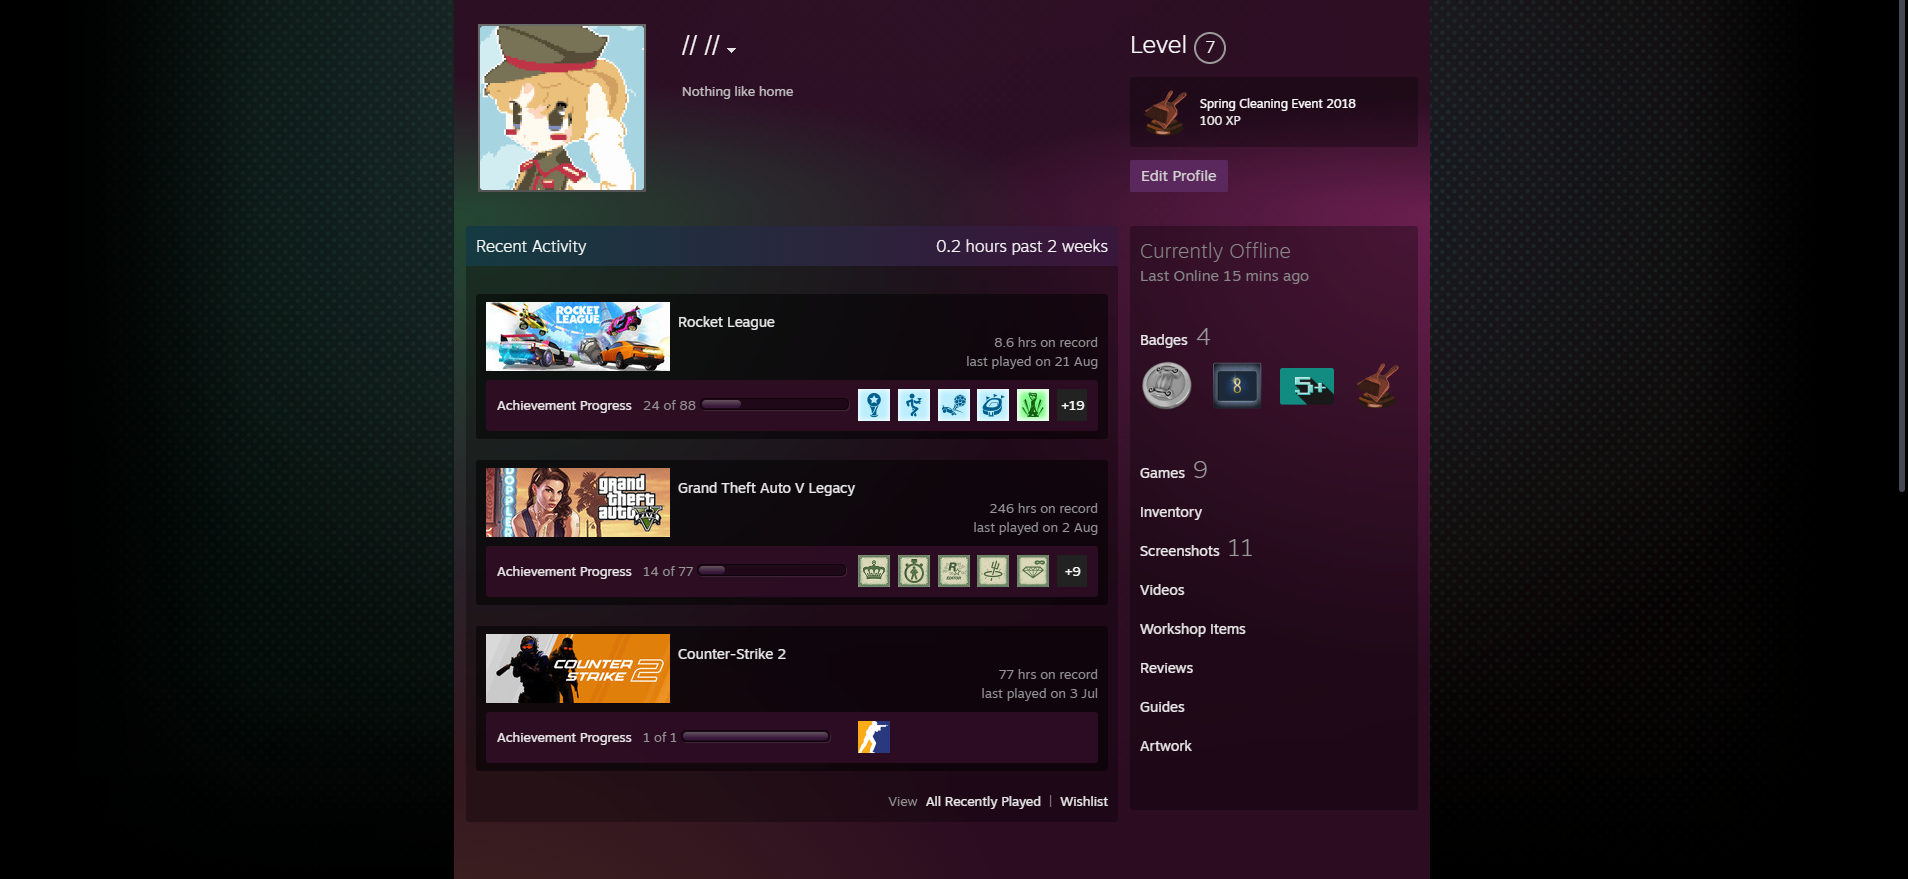The width and height of the screenshot is (1908, 879).
Task: Click the 'Currently Offline' status text
Action: pyautogui.click(x=1215, y=251)
